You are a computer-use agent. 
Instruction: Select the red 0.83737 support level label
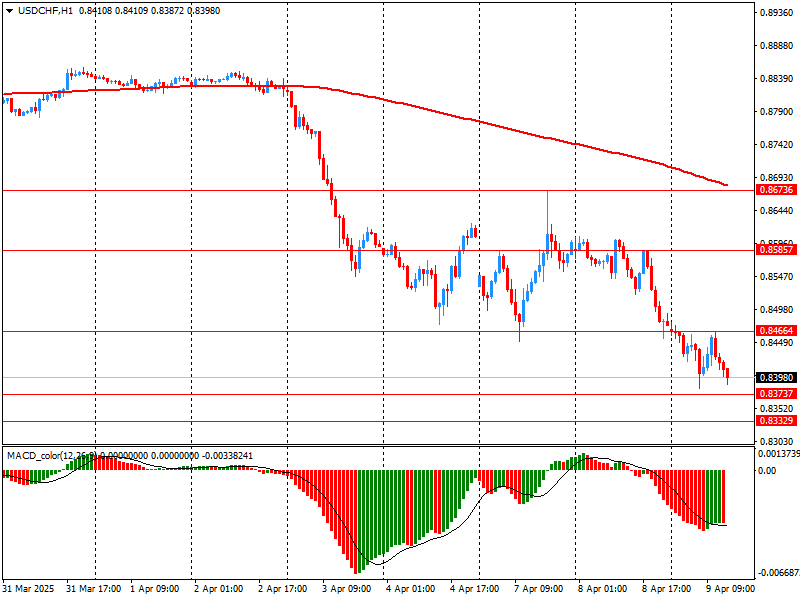[x=776, y=394]
